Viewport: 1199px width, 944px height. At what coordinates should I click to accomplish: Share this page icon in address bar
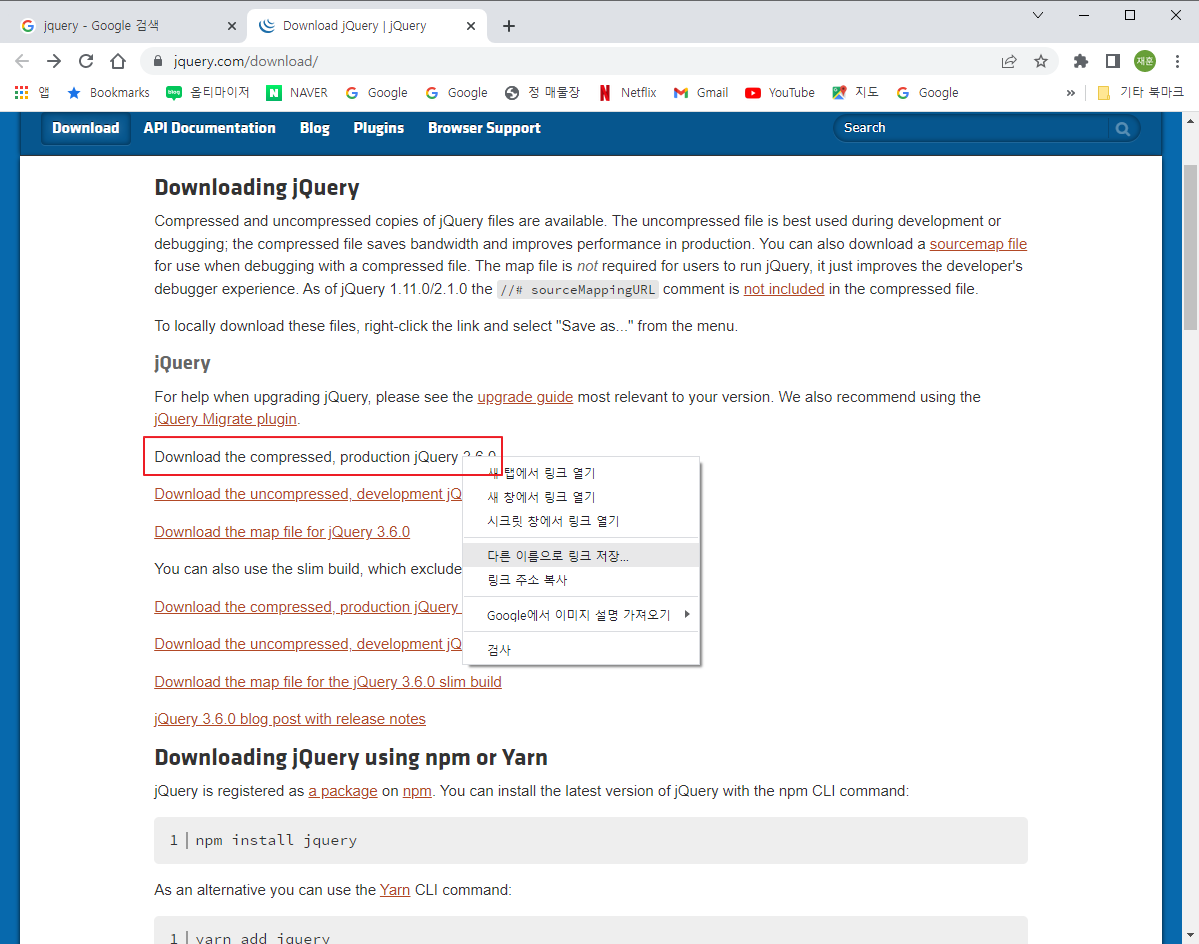pos(1009,61)
